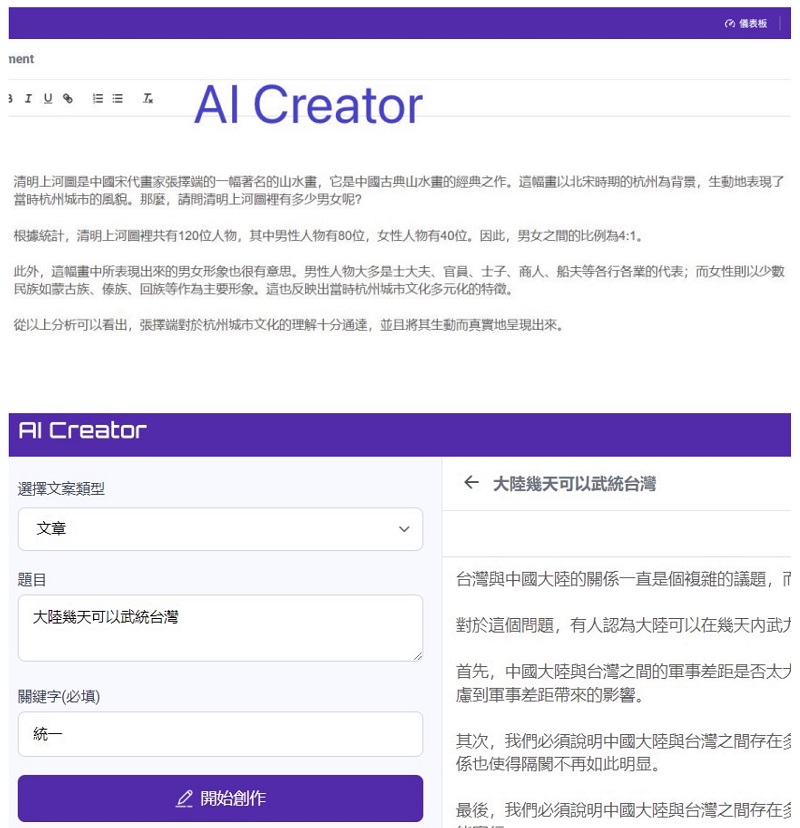This screenshot has height=828, width=800.
Task: Click the back arrow beside the article title
Action: pos(472,483)
